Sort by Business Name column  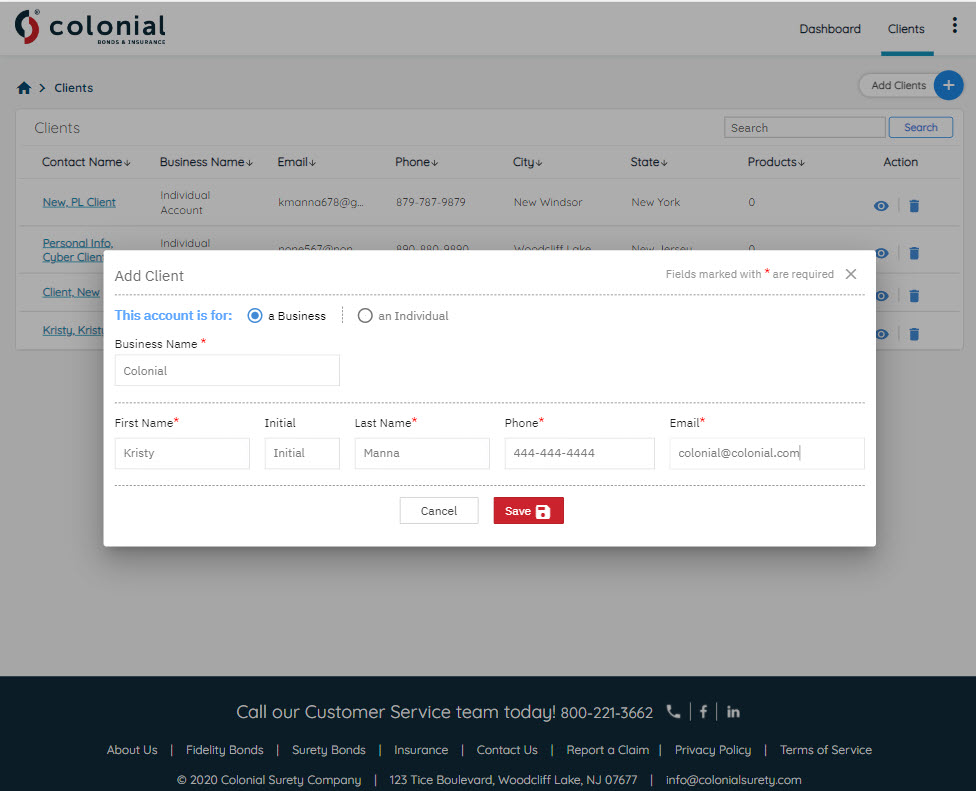pyautogui.click(x=206, y=162)
